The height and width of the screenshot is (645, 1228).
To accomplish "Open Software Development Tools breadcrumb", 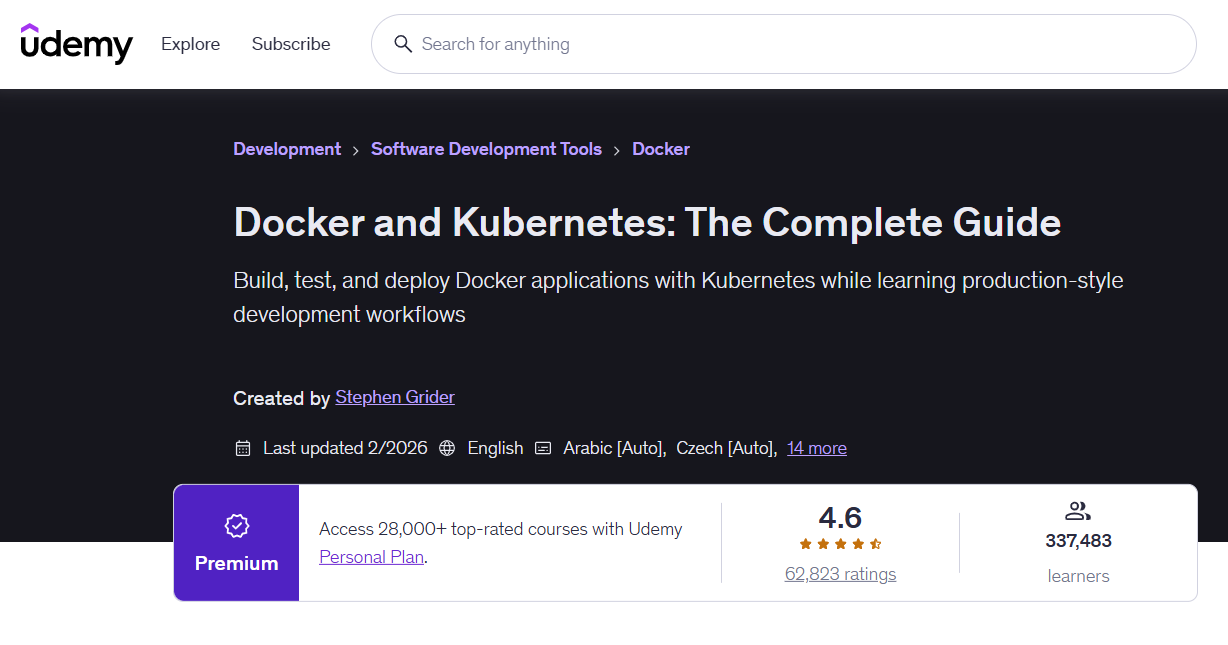I will point(486,149).
